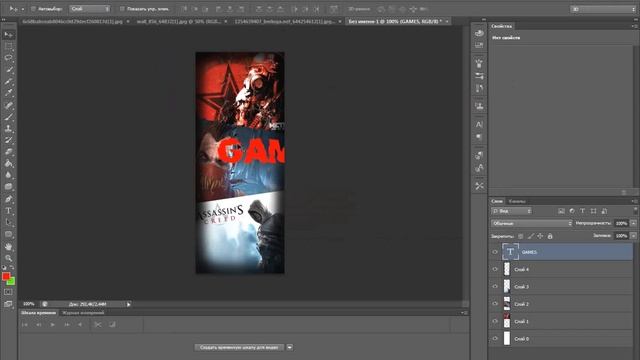The image size is (640, 360).
Task: Open layer filter kind dropdown
Action: coord(511,211)
